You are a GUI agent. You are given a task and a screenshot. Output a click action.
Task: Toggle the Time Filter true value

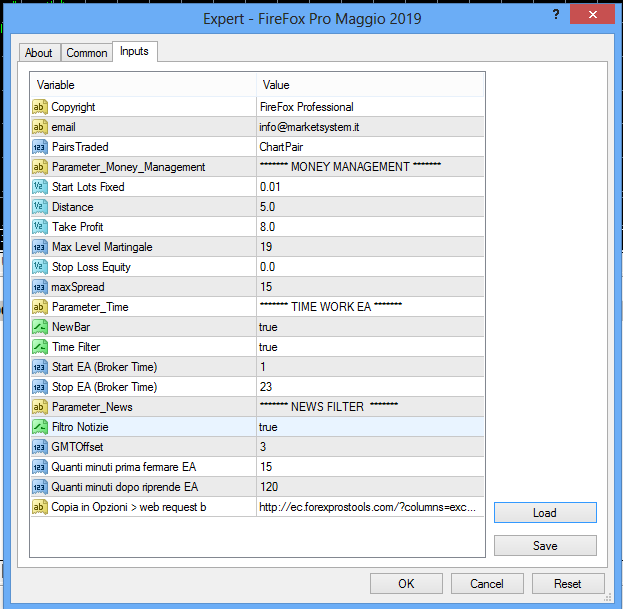coord(370,347)
